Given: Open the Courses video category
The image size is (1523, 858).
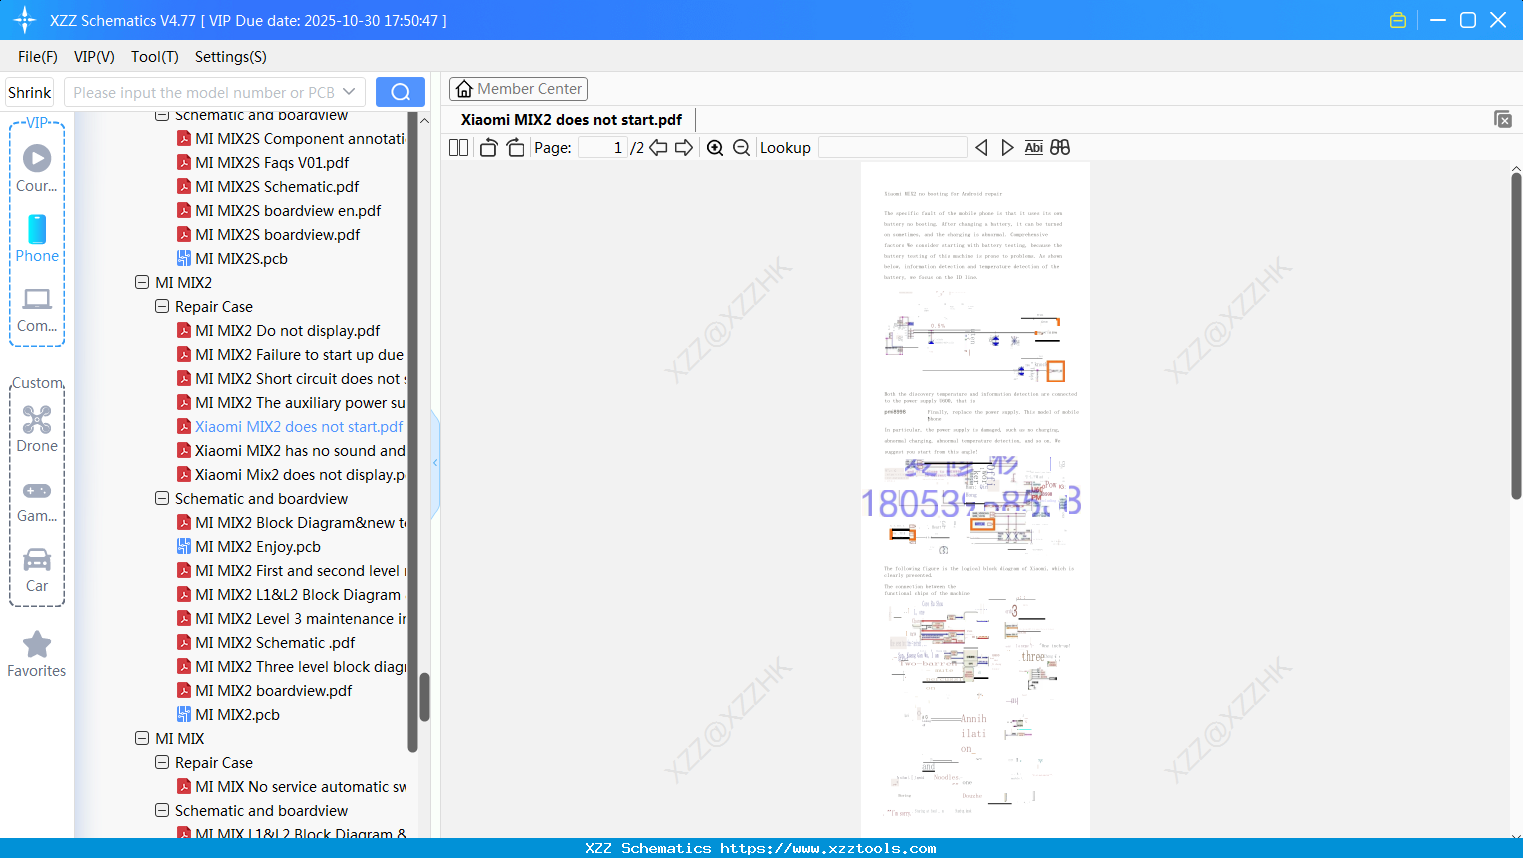Looking at the screenshot, I should (37, 168).
